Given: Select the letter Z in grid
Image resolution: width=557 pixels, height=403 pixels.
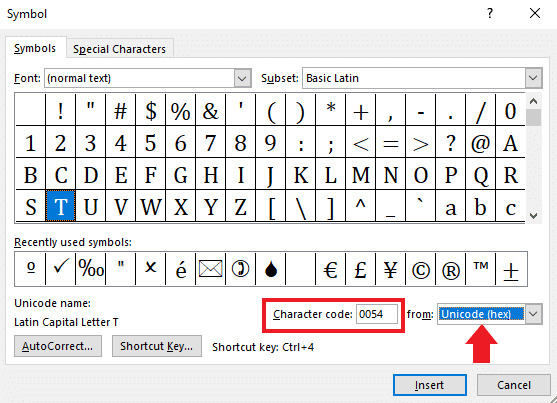Looking at the screenshot, I should (x=240, y=205).
